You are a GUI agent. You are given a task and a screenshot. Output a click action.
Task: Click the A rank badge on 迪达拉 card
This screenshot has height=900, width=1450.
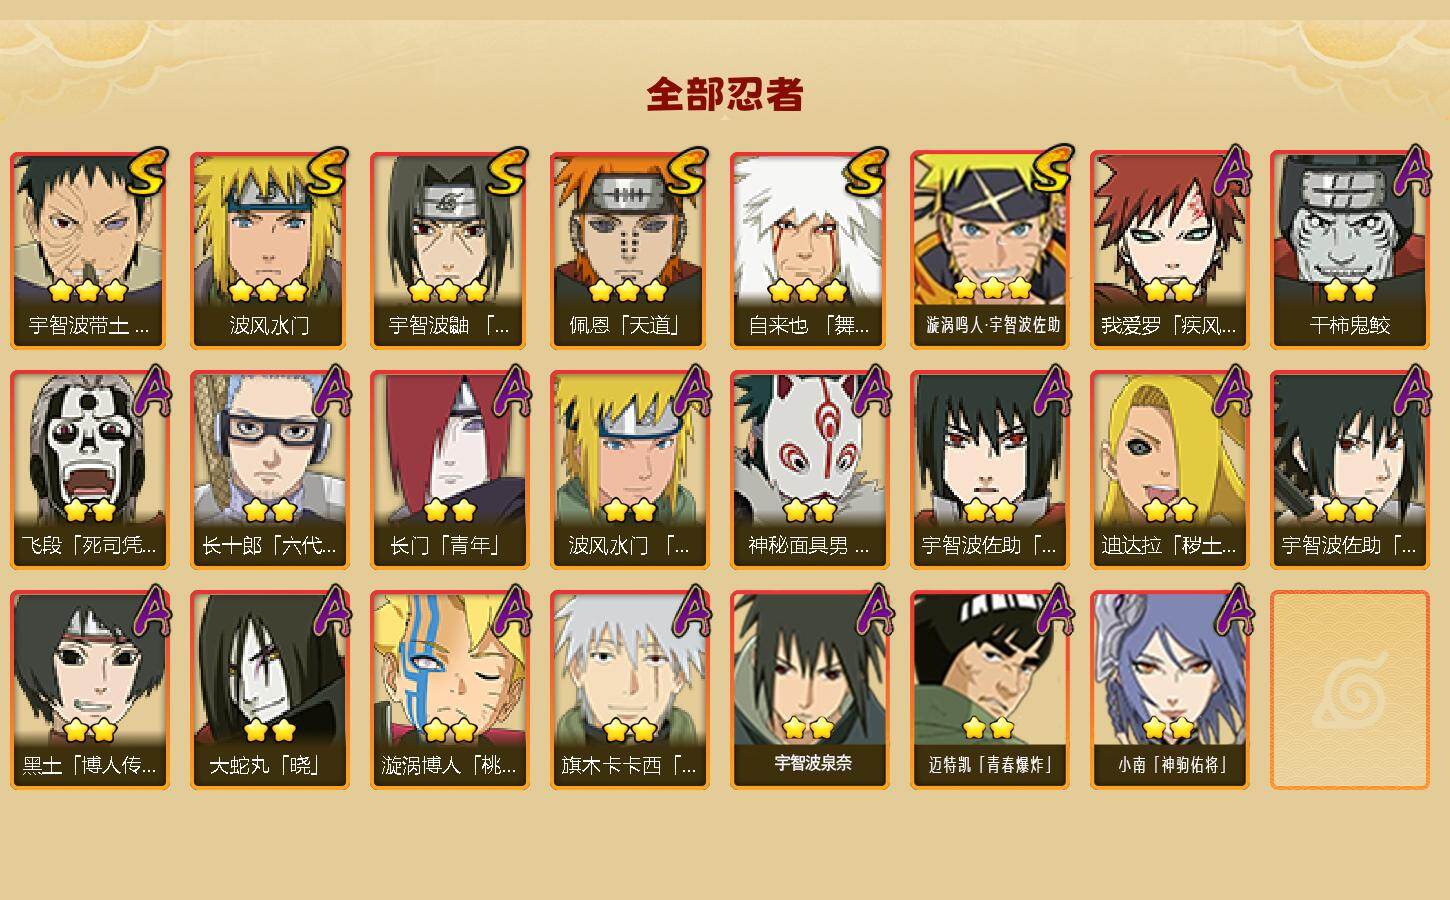pos(1232,390)
